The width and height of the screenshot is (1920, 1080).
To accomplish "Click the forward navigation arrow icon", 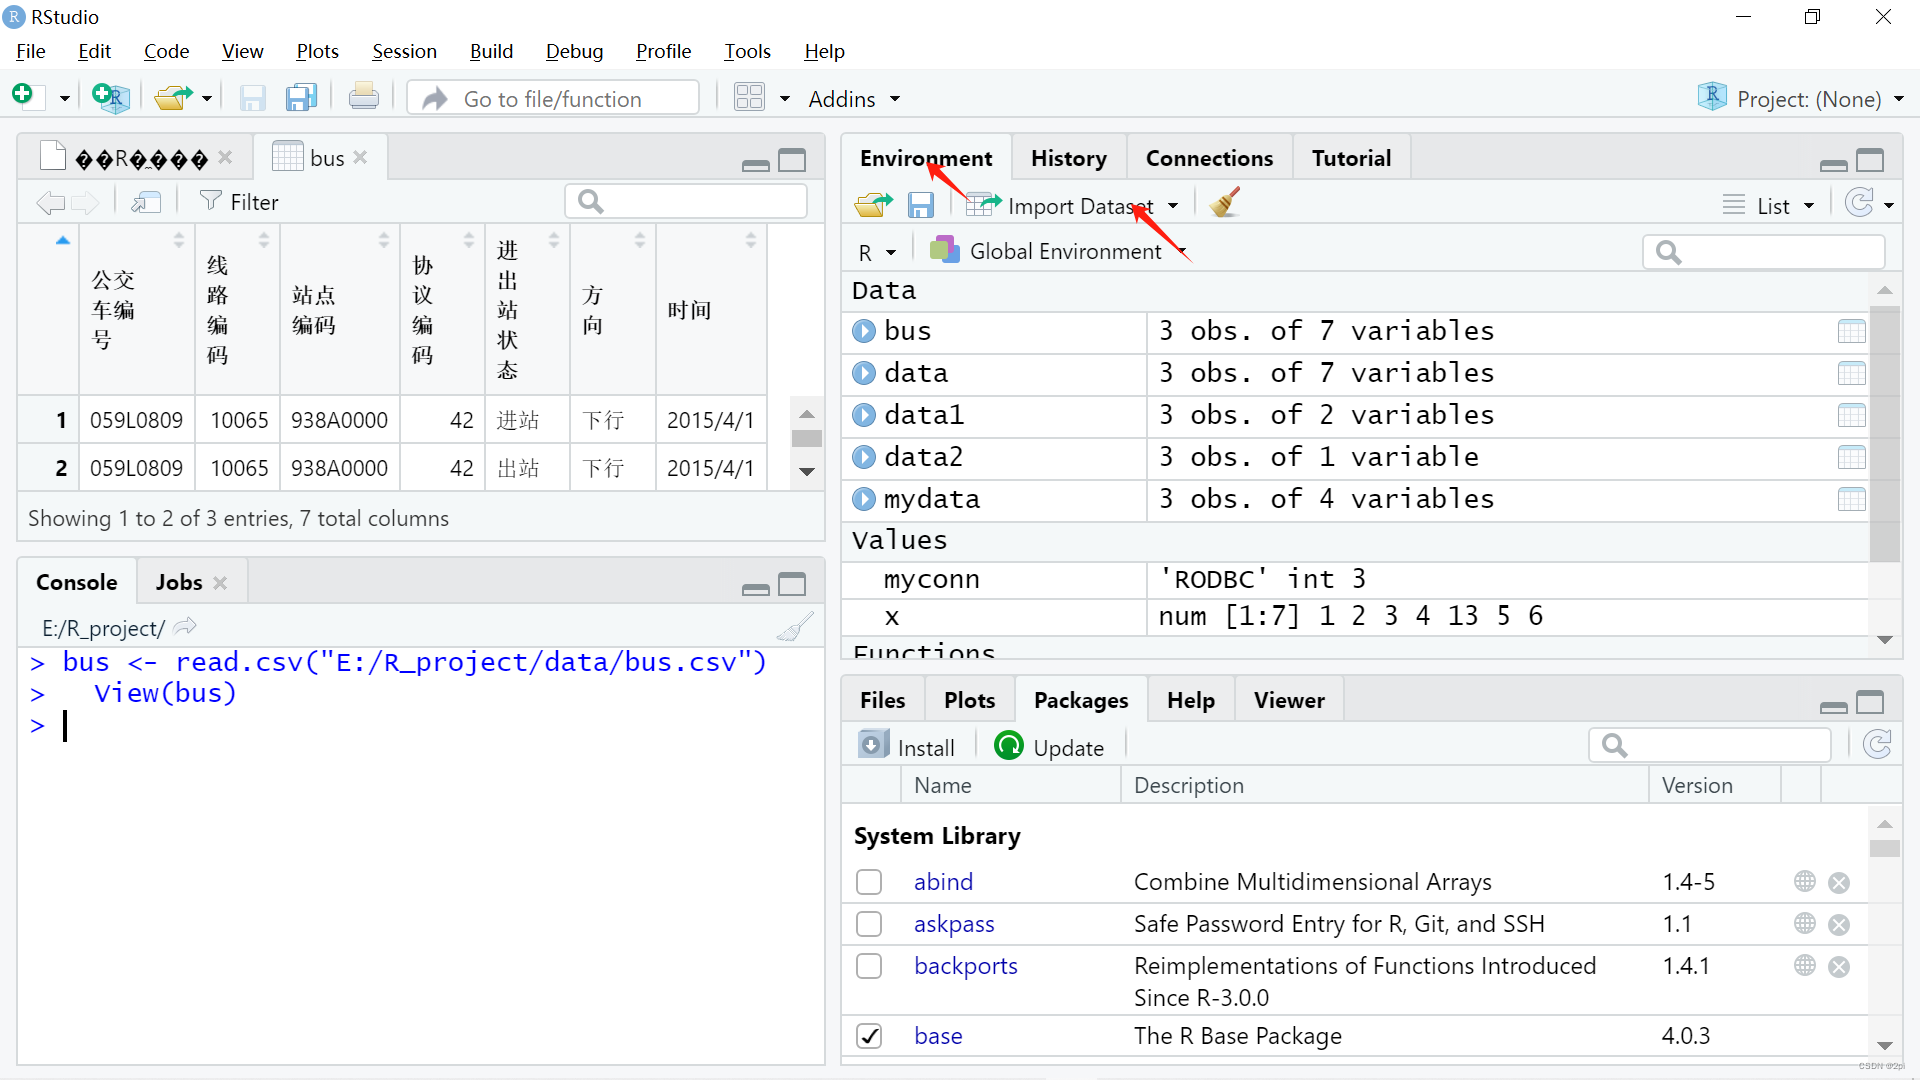I will click(84, 200).
